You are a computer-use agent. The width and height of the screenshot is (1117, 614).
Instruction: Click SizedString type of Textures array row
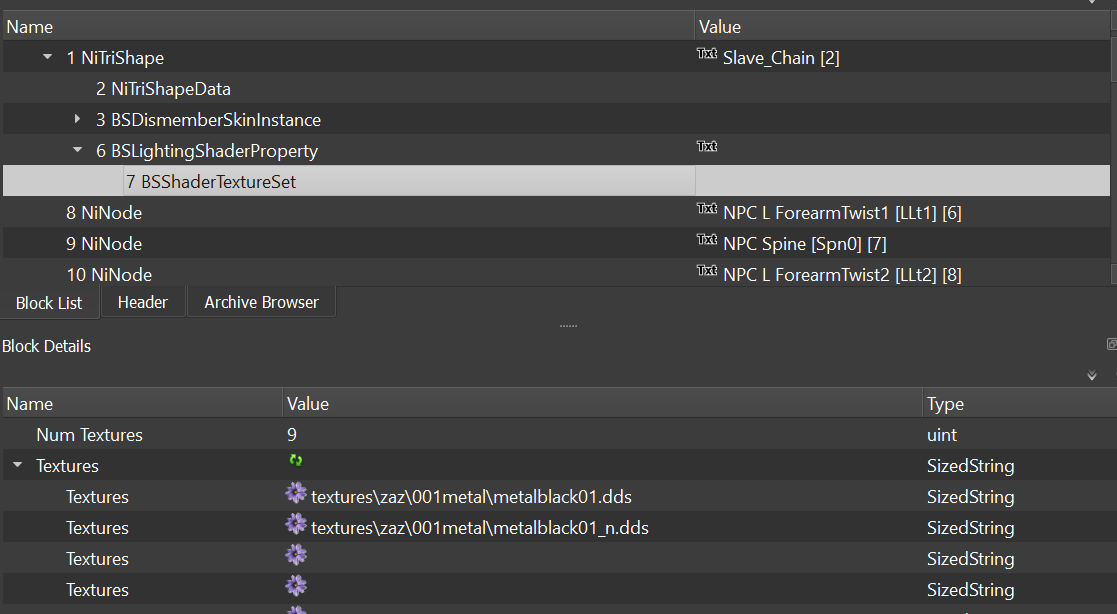click(970, 466)
